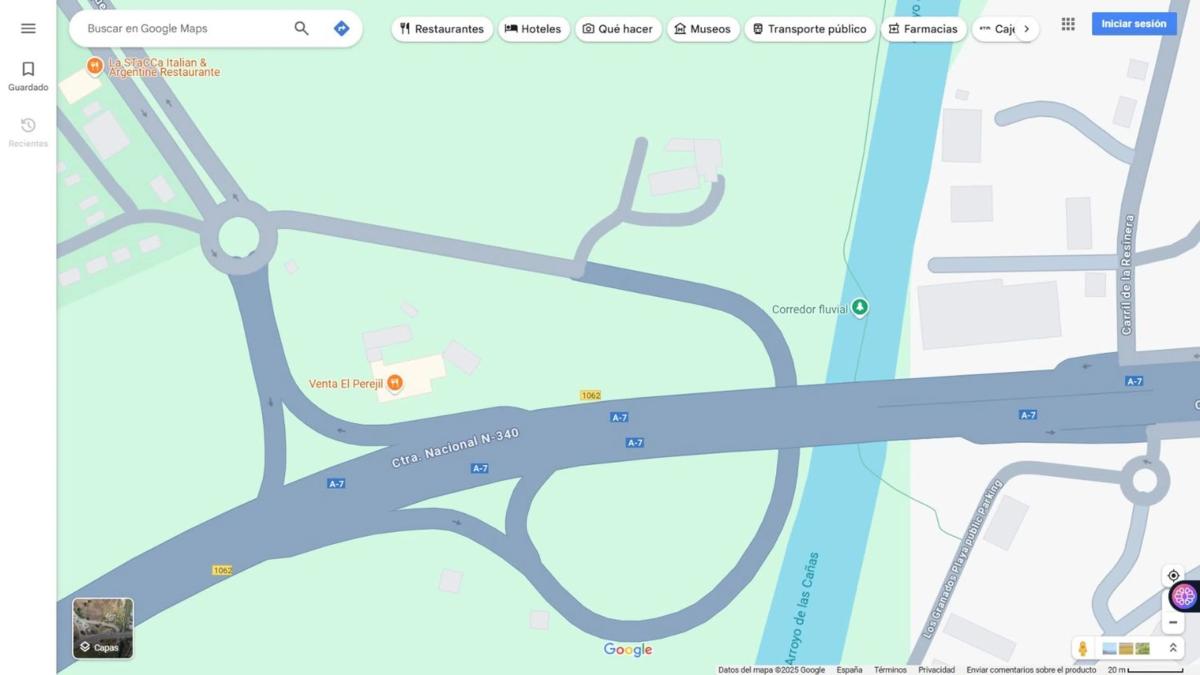1200x675 pixels.
Task: Open the Privacidad link
Action: coord(936,670)
